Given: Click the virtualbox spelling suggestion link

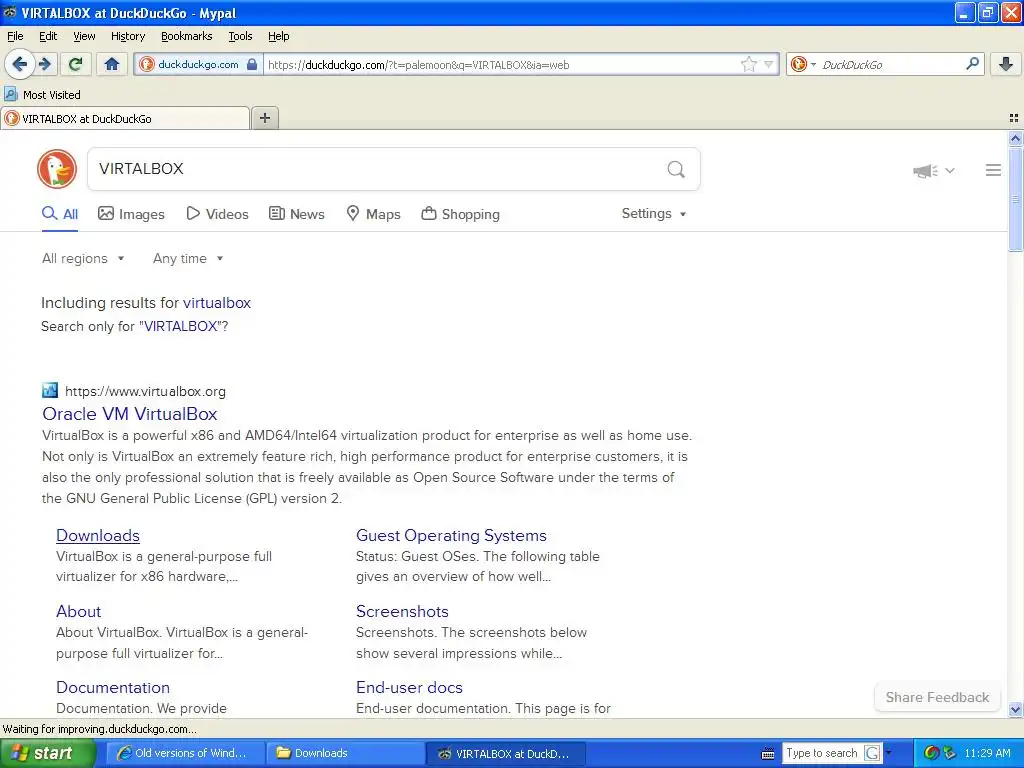Looking at the screenshot, I should coord(217,302).
